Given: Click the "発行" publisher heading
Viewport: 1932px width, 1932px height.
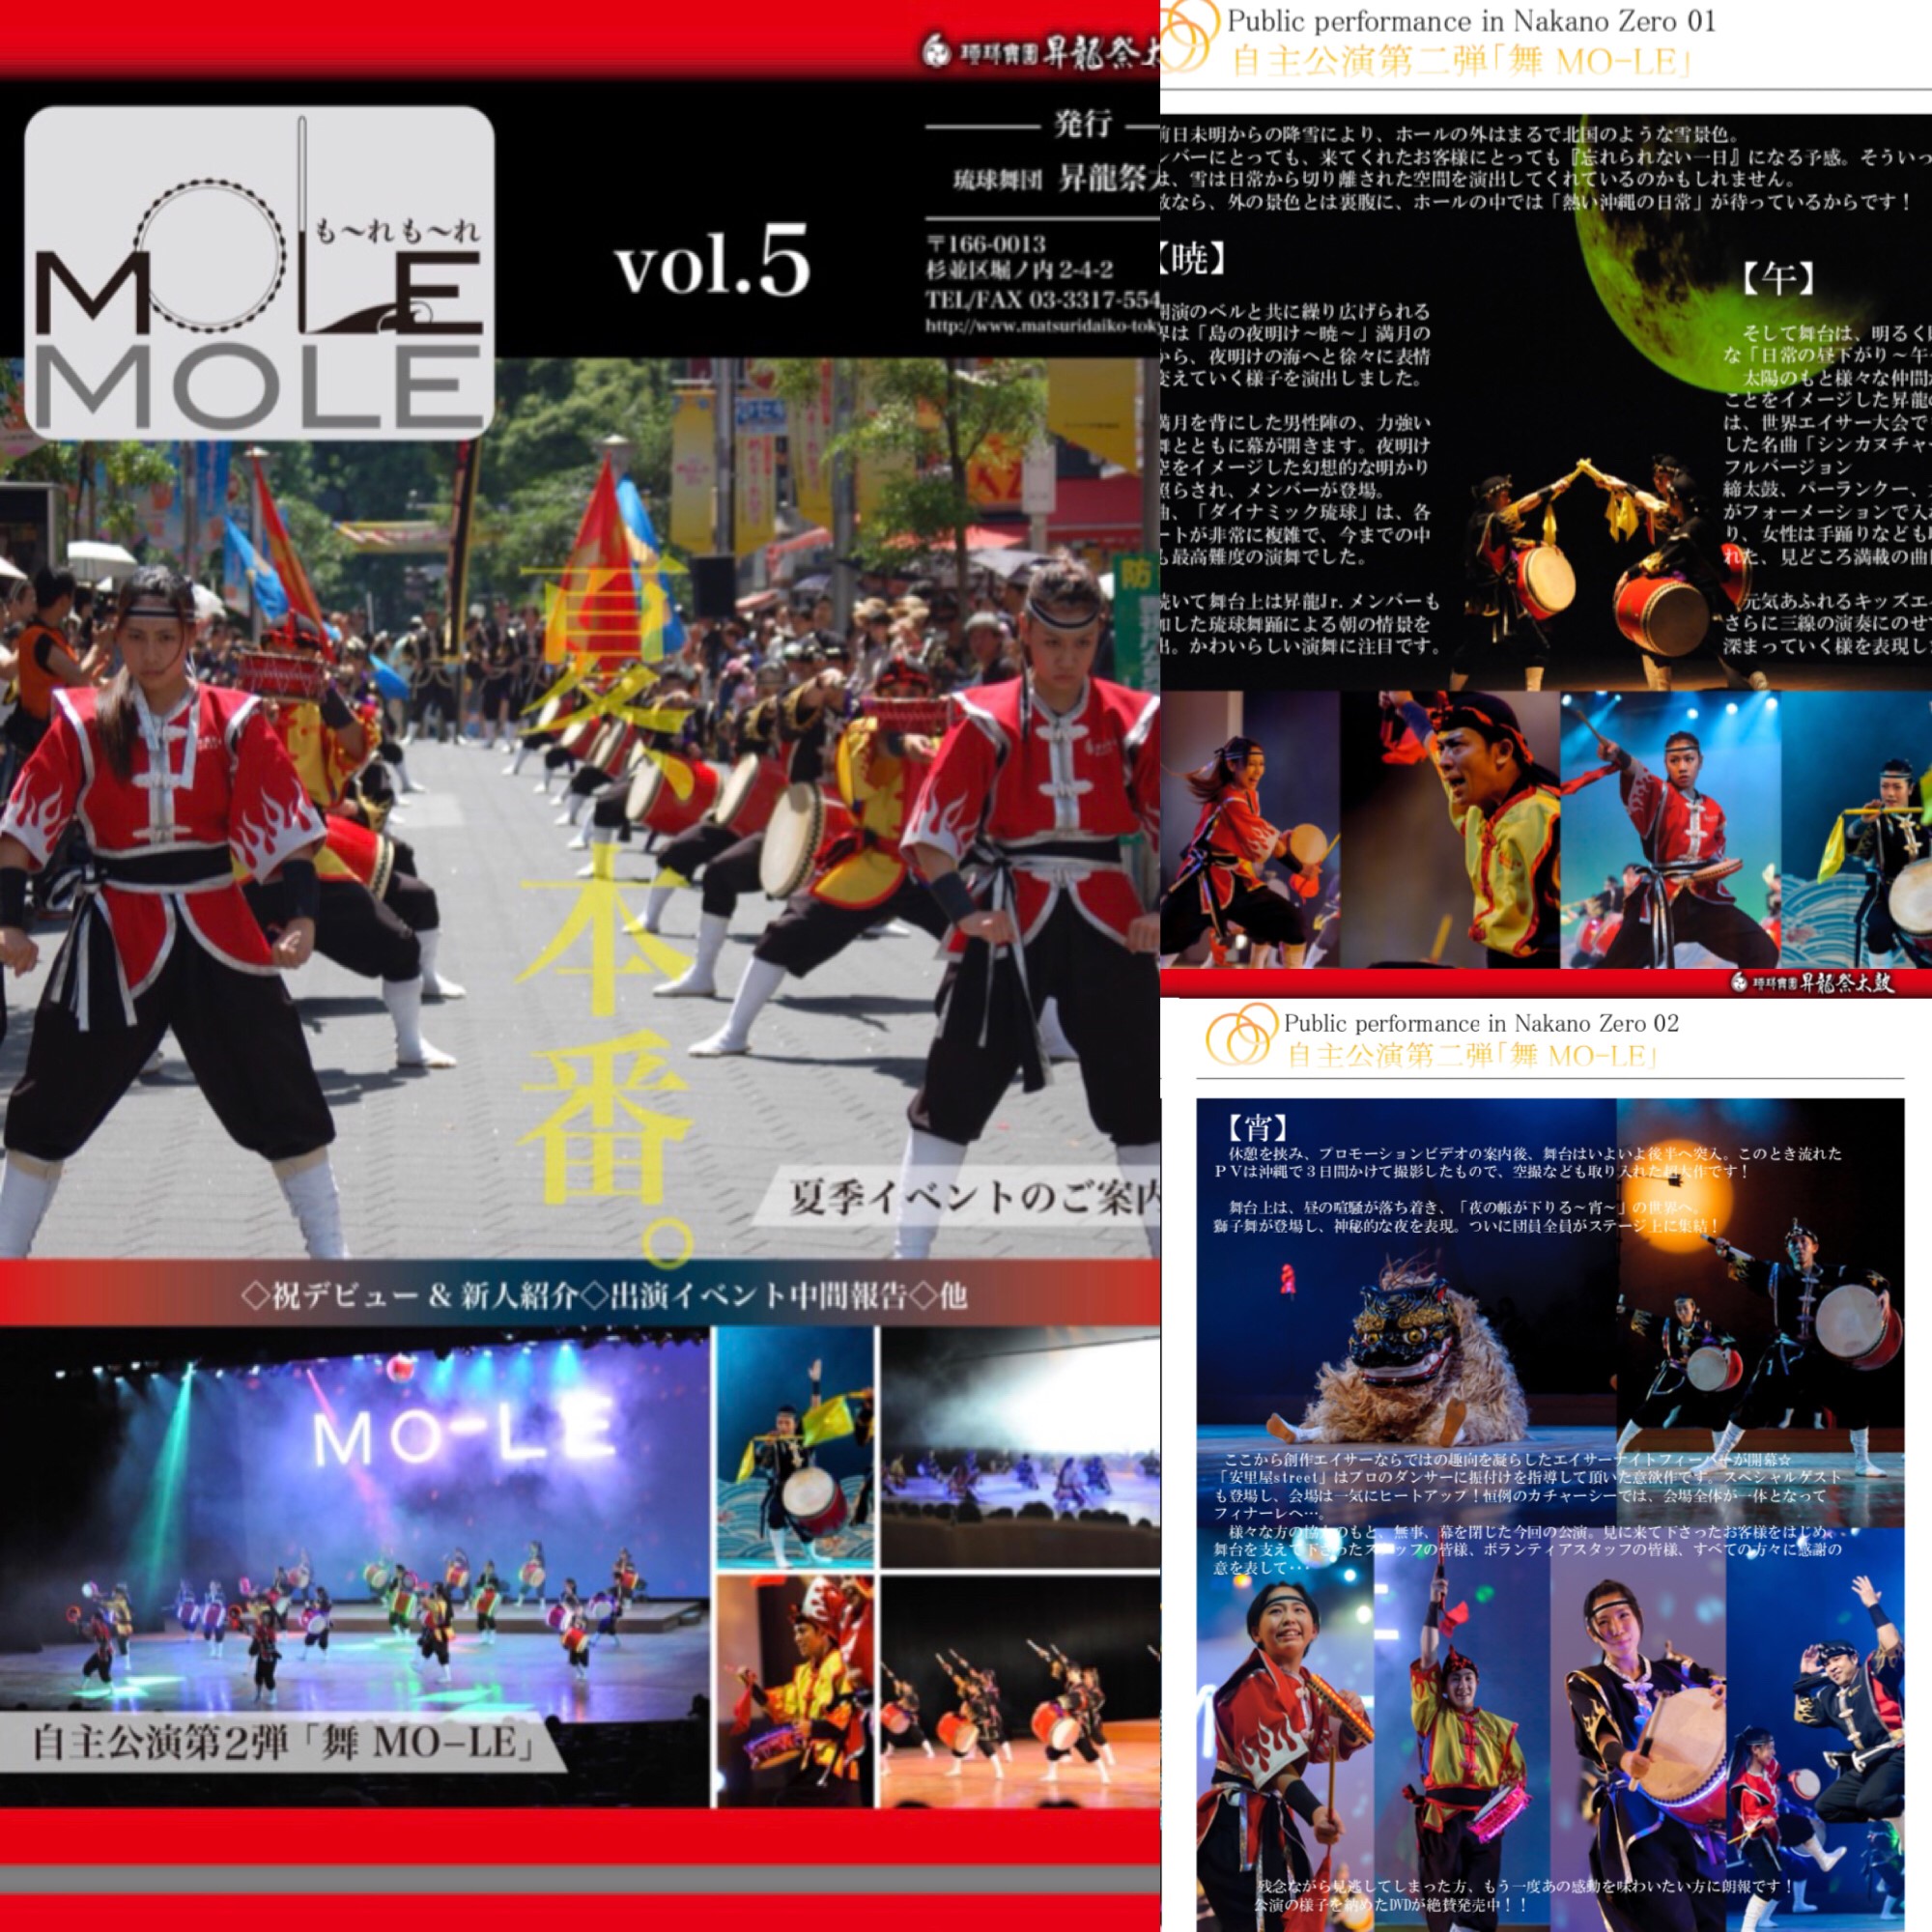Looking at the screenshot, I should tap(1083, 124).
